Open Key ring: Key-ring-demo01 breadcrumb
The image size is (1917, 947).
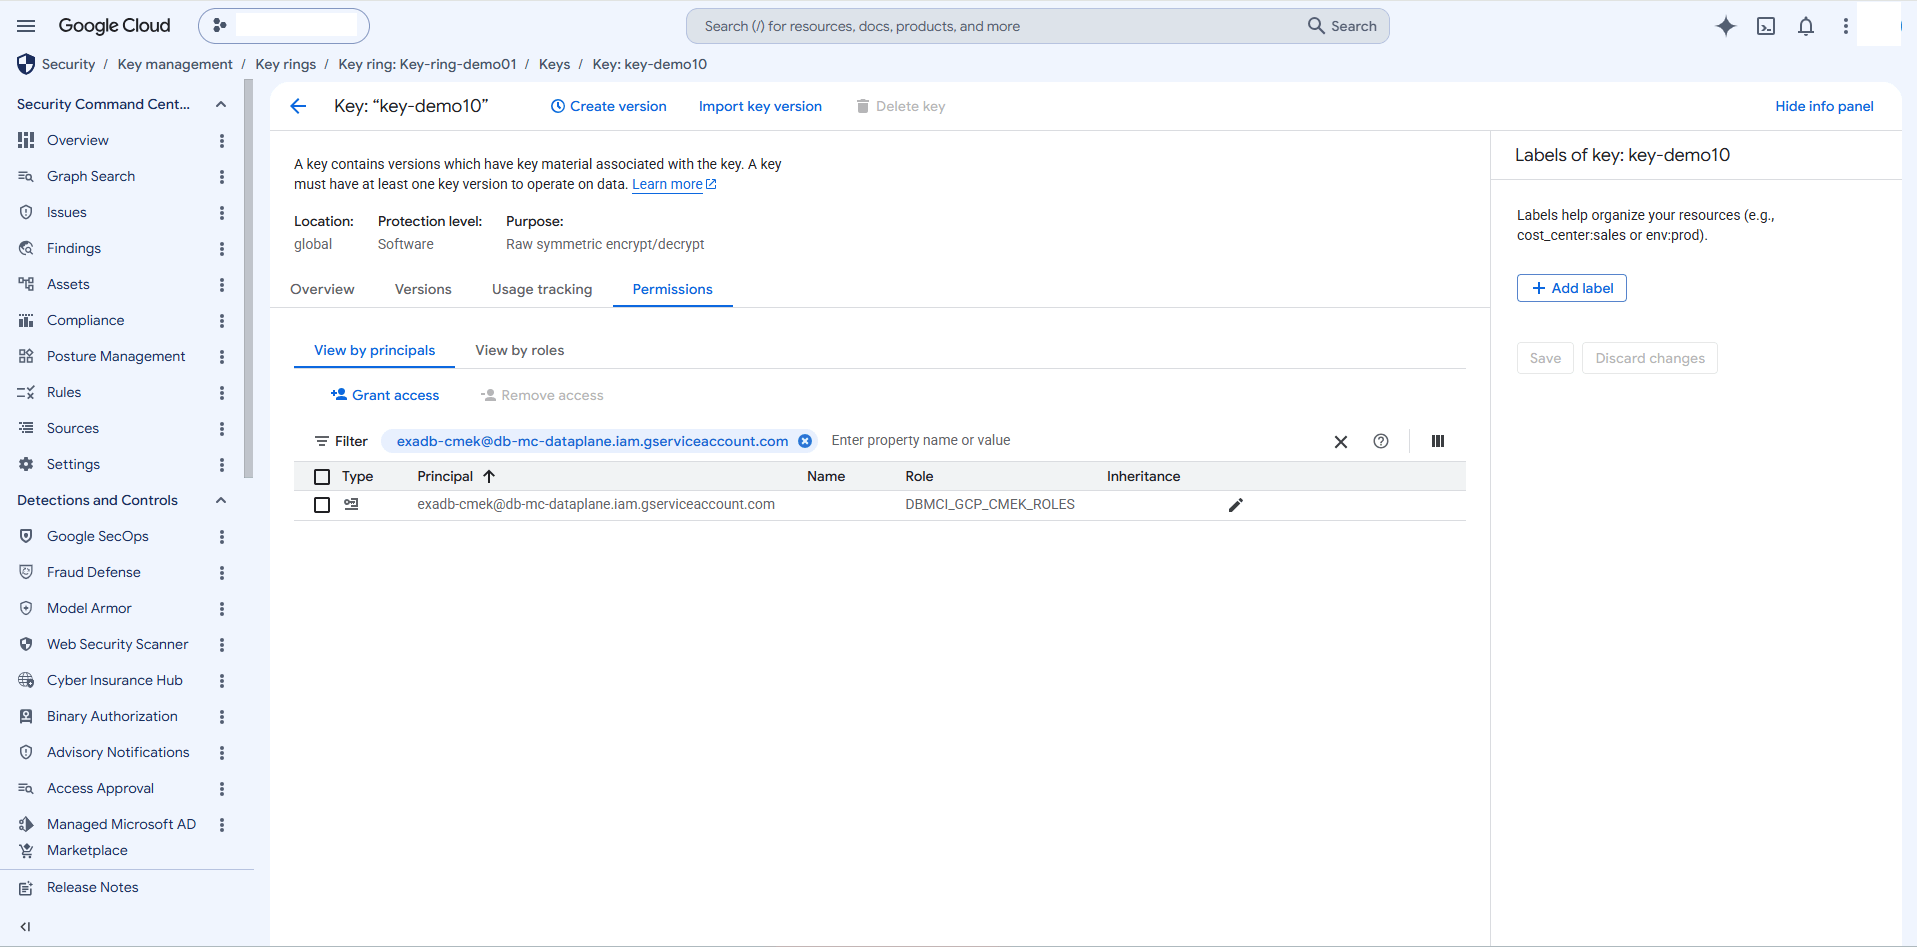[x=428, y=64]
